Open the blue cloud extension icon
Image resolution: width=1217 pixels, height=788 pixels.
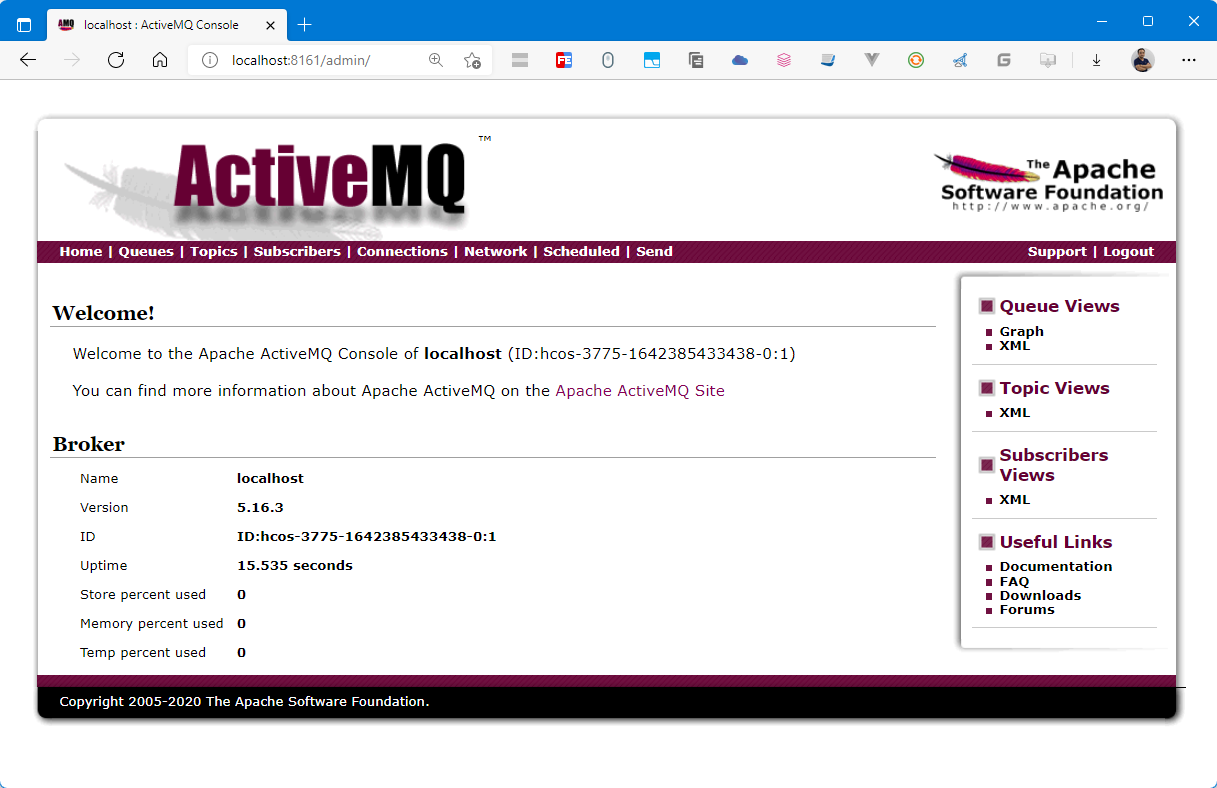click(740, 60)
